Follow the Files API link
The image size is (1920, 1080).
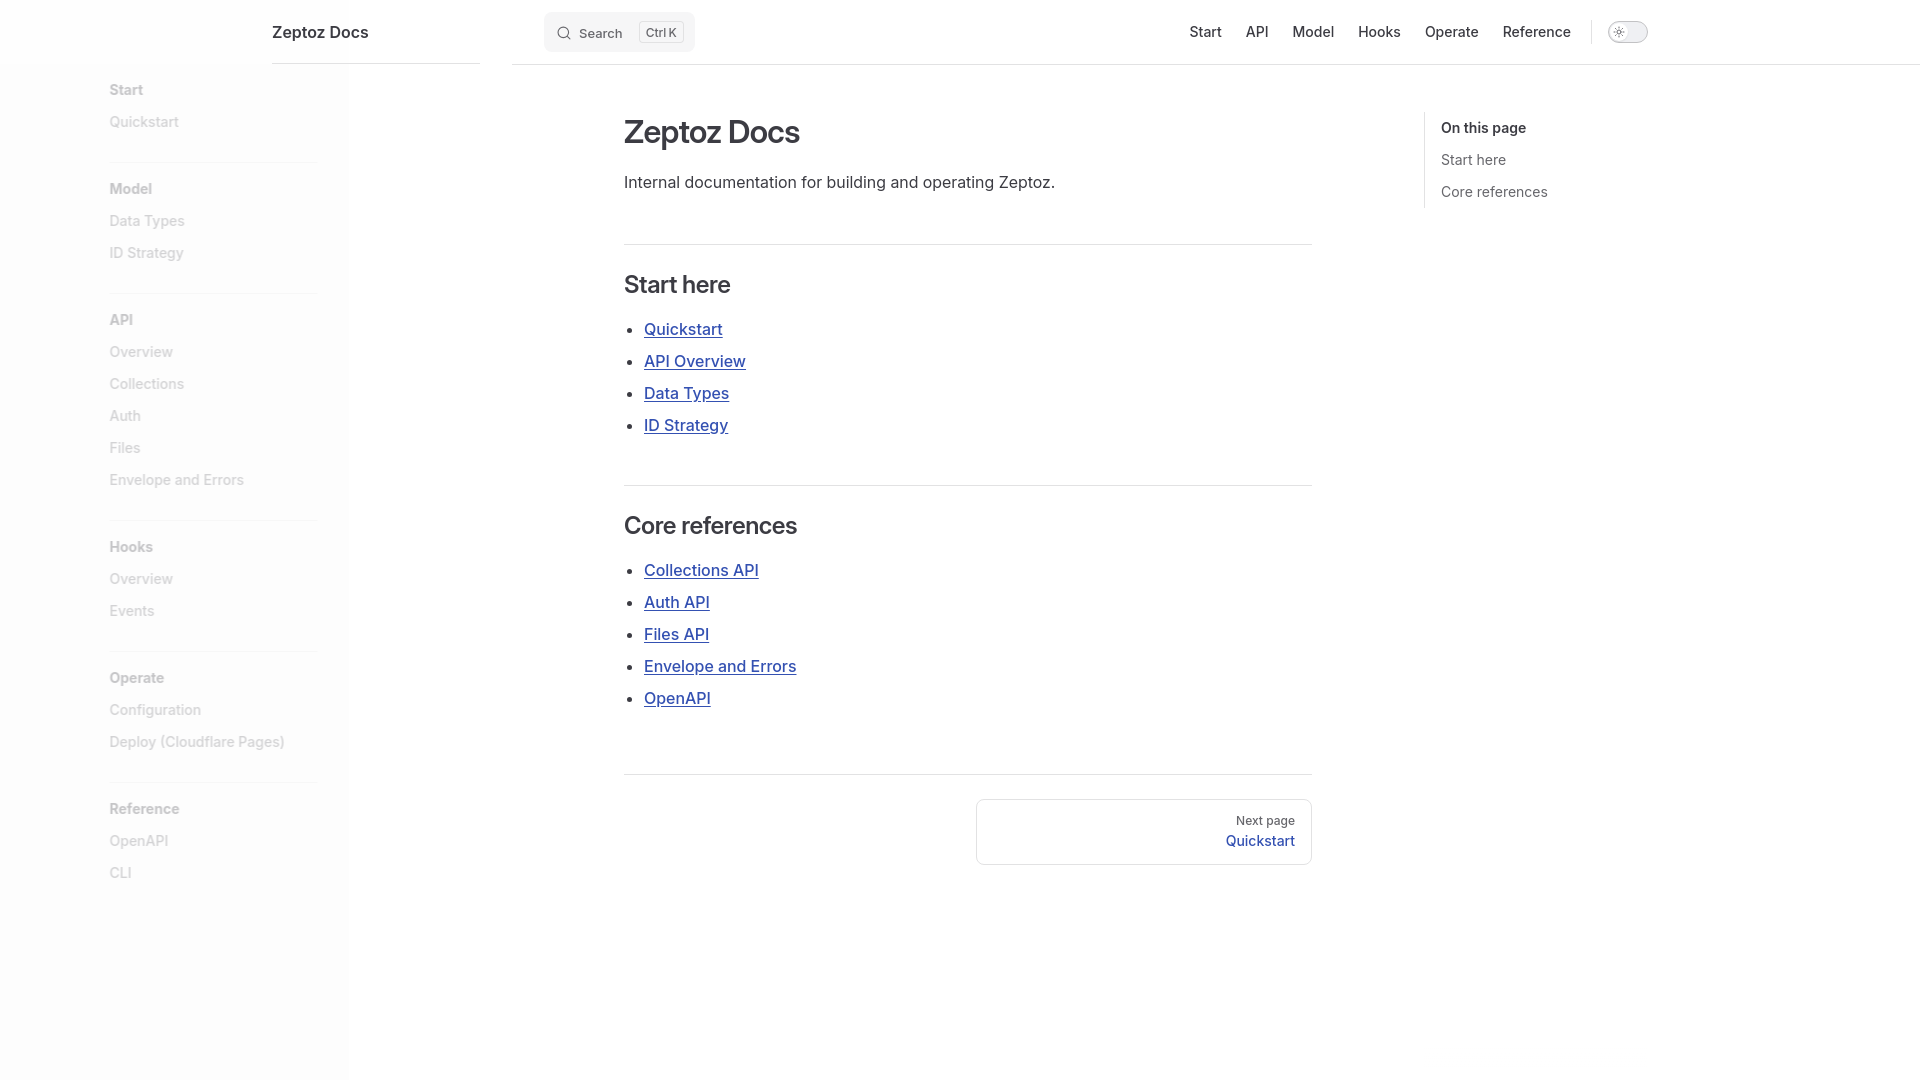[x=676, y=634]
